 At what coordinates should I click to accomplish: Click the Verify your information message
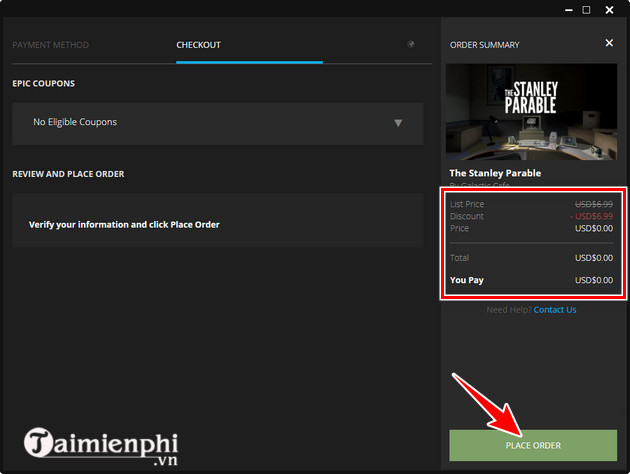pos(124,225)
